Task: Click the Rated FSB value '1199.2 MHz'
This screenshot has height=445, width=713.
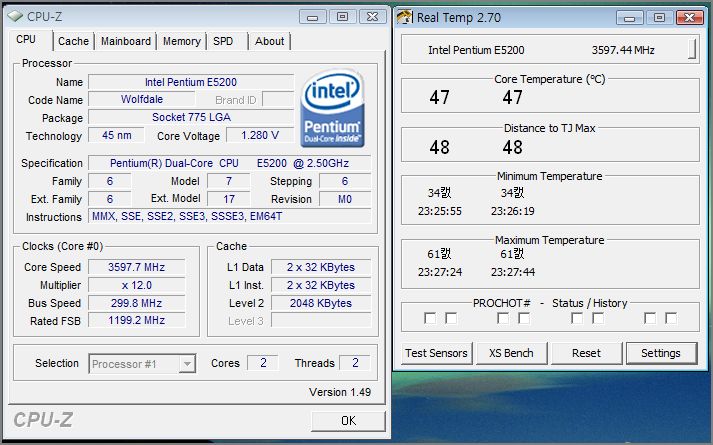Action: [x=136, y=320]
